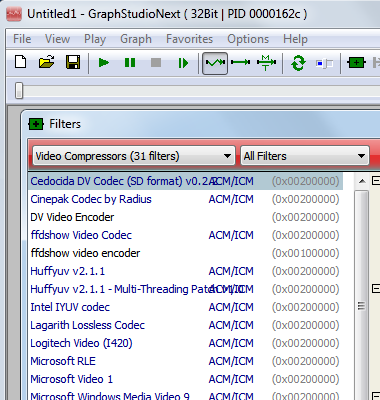380x400 pixels.
Task: Click the New graph document icon
Action: click(21, 62)
